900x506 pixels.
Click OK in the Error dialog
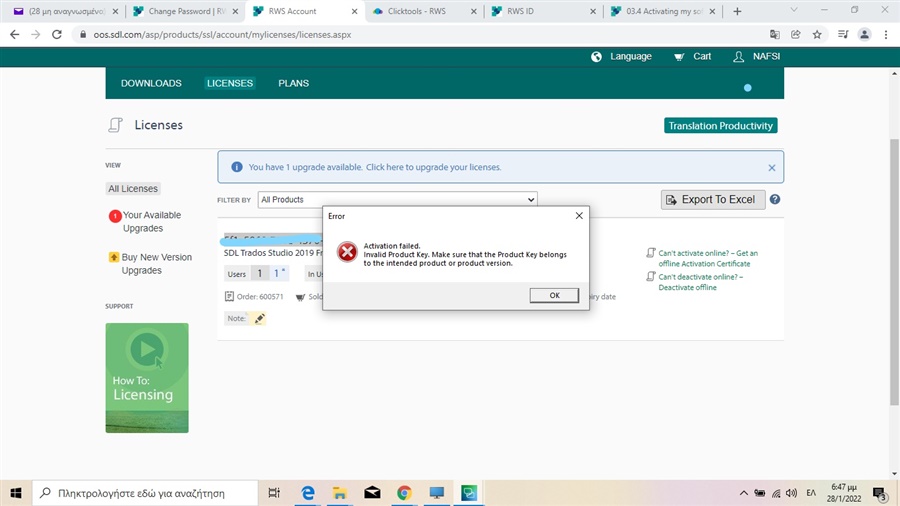[554, 295]
